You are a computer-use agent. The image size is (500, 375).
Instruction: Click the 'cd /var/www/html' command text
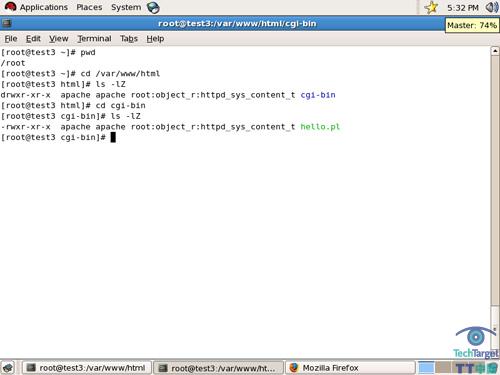click(x=120, y=74)
